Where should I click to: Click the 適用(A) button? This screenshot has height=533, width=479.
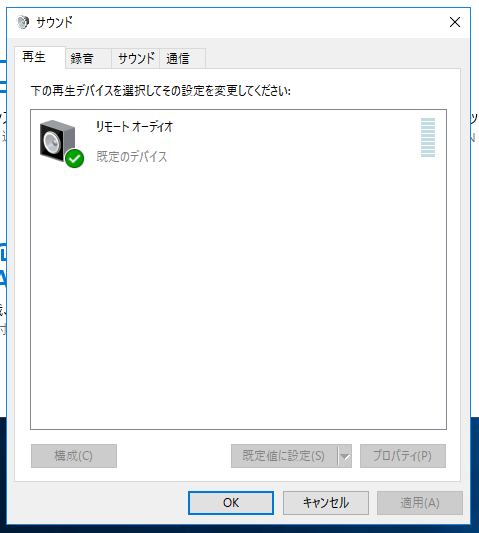click(420, 503)
